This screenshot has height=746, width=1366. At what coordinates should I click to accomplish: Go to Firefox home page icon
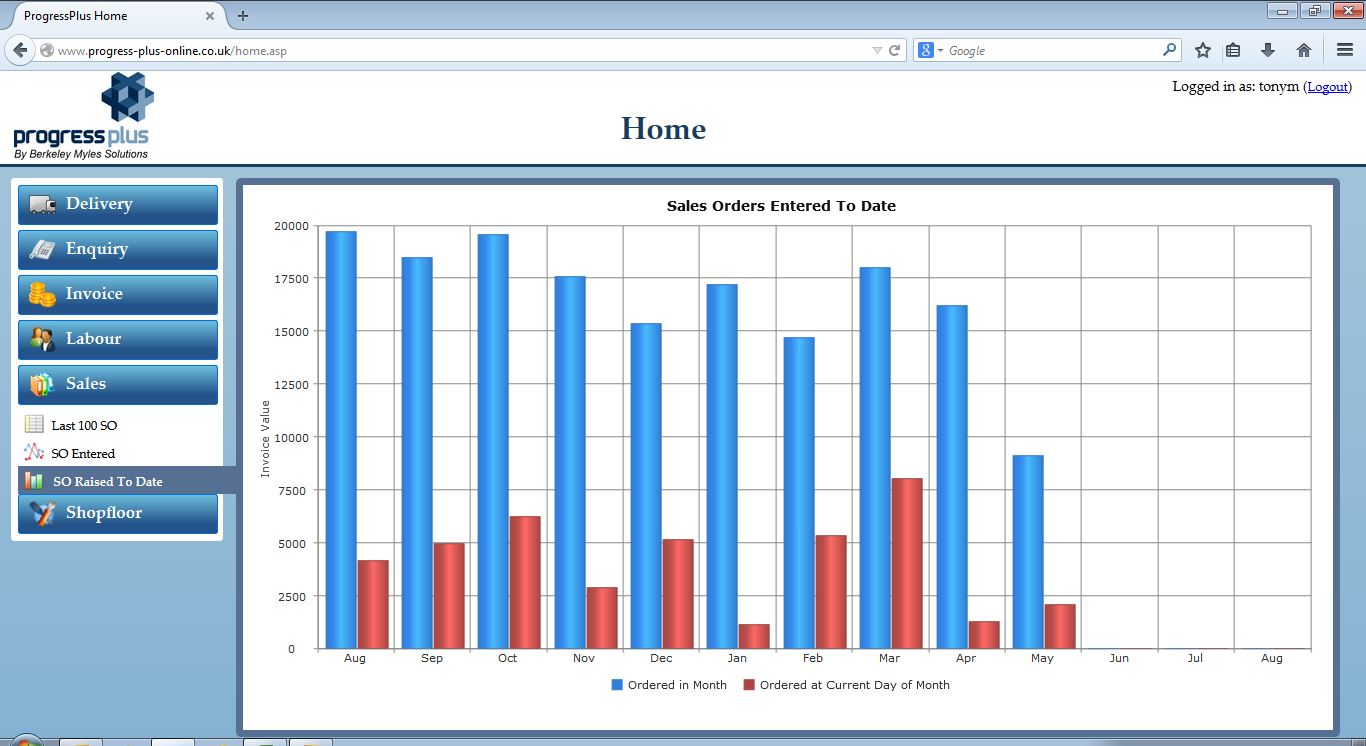coord(1303,50)
